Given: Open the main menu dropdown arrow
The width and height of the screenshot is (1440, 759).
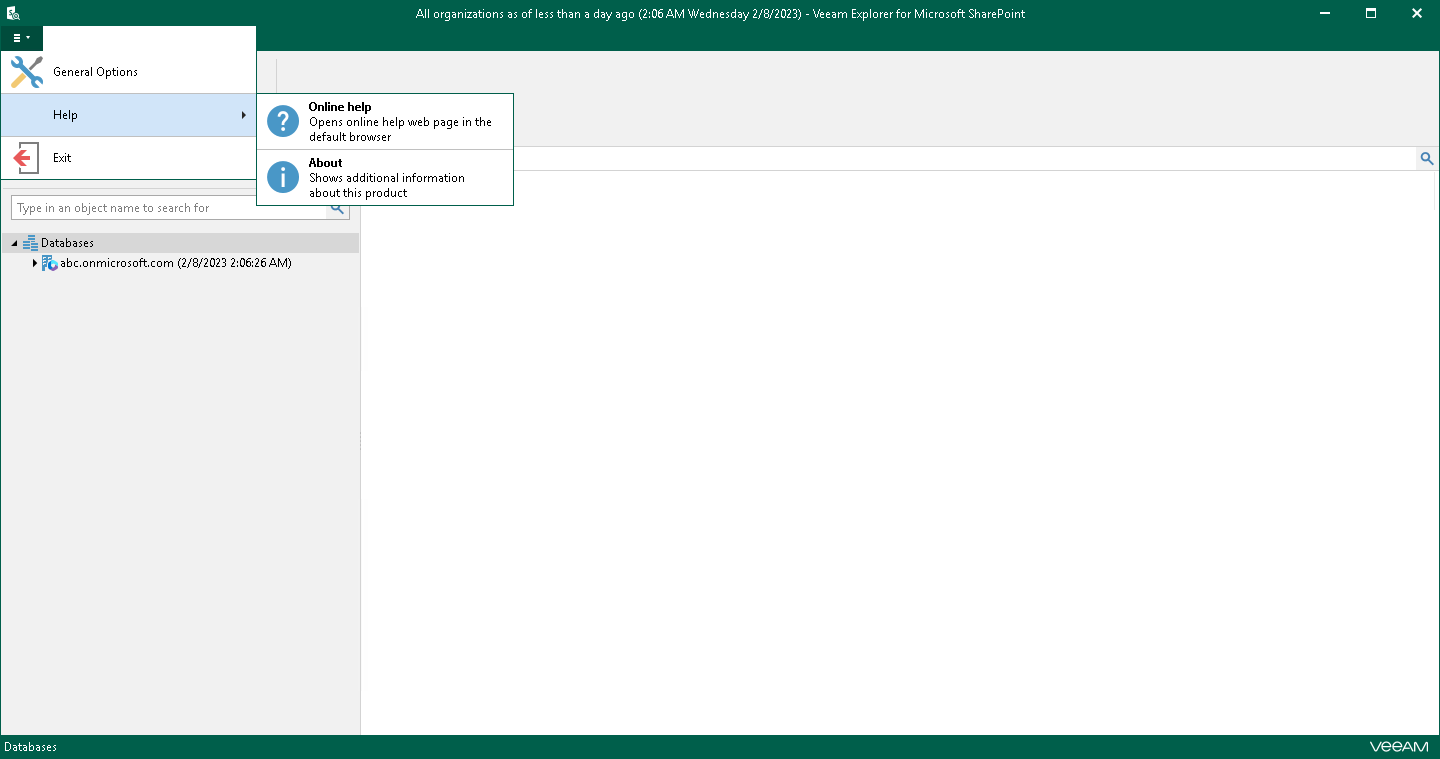Looking at the screenshot, I should tap(30, 37).
